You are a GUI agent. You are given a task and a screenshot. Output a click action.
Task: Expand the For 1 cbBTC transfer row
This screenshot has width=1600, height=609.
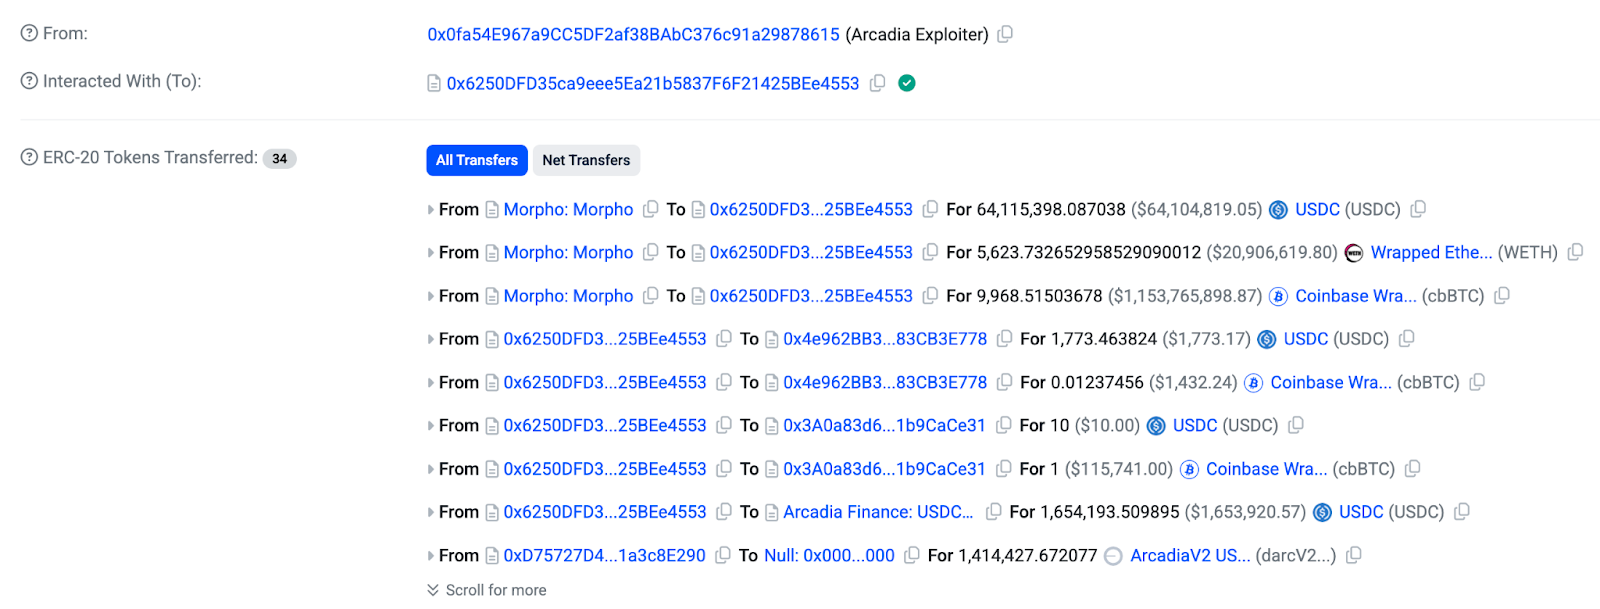pos(431,469)
